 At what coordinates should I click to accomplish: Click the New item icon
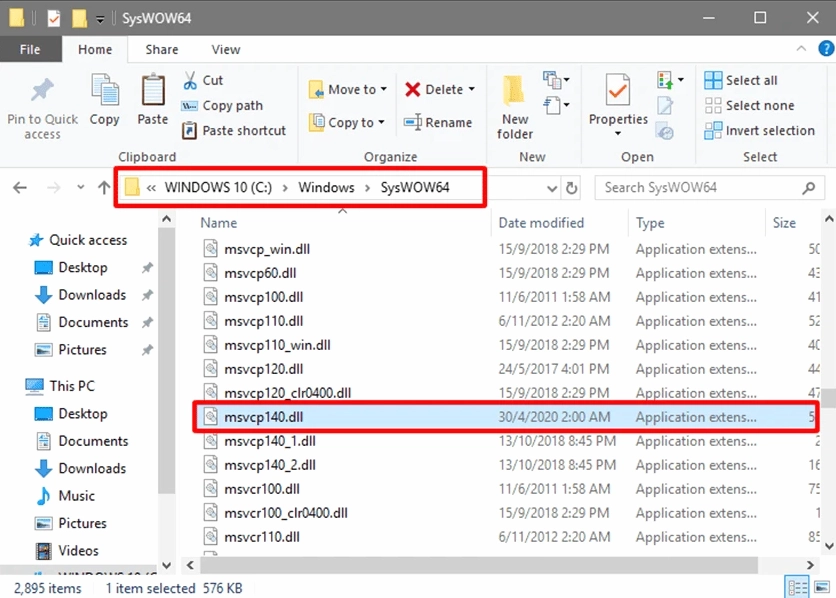pos(552,80)
